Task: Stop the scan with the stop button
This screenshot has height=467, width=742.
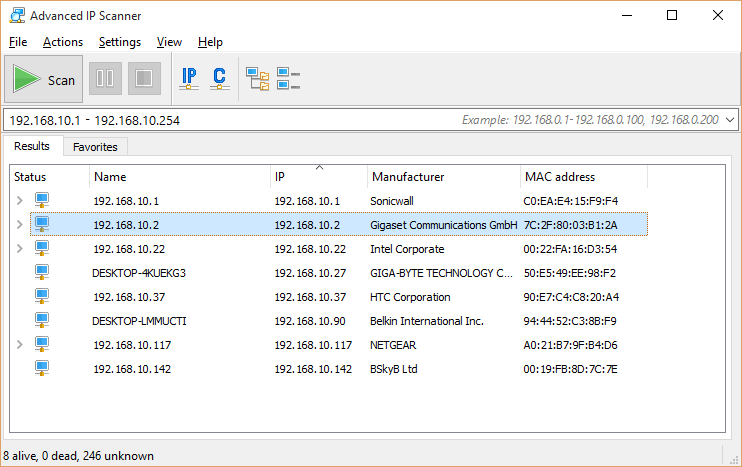Action: click(144, 78)
